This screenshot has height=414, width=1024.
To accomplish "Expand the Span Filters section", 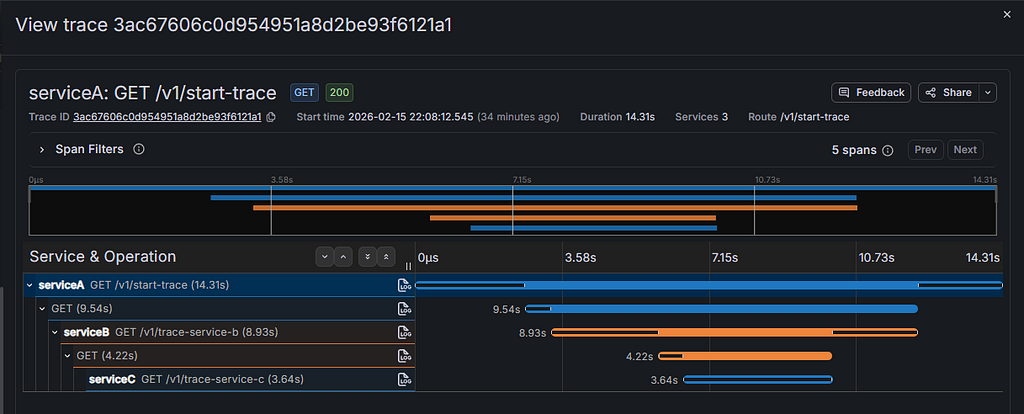I will (42, 150).
